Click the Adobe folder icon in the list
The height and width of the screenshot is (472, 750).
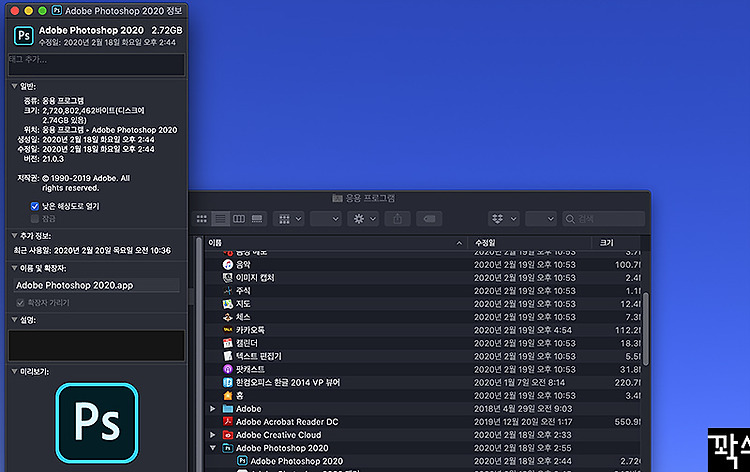pyautogui.click(x=228, y=409)
